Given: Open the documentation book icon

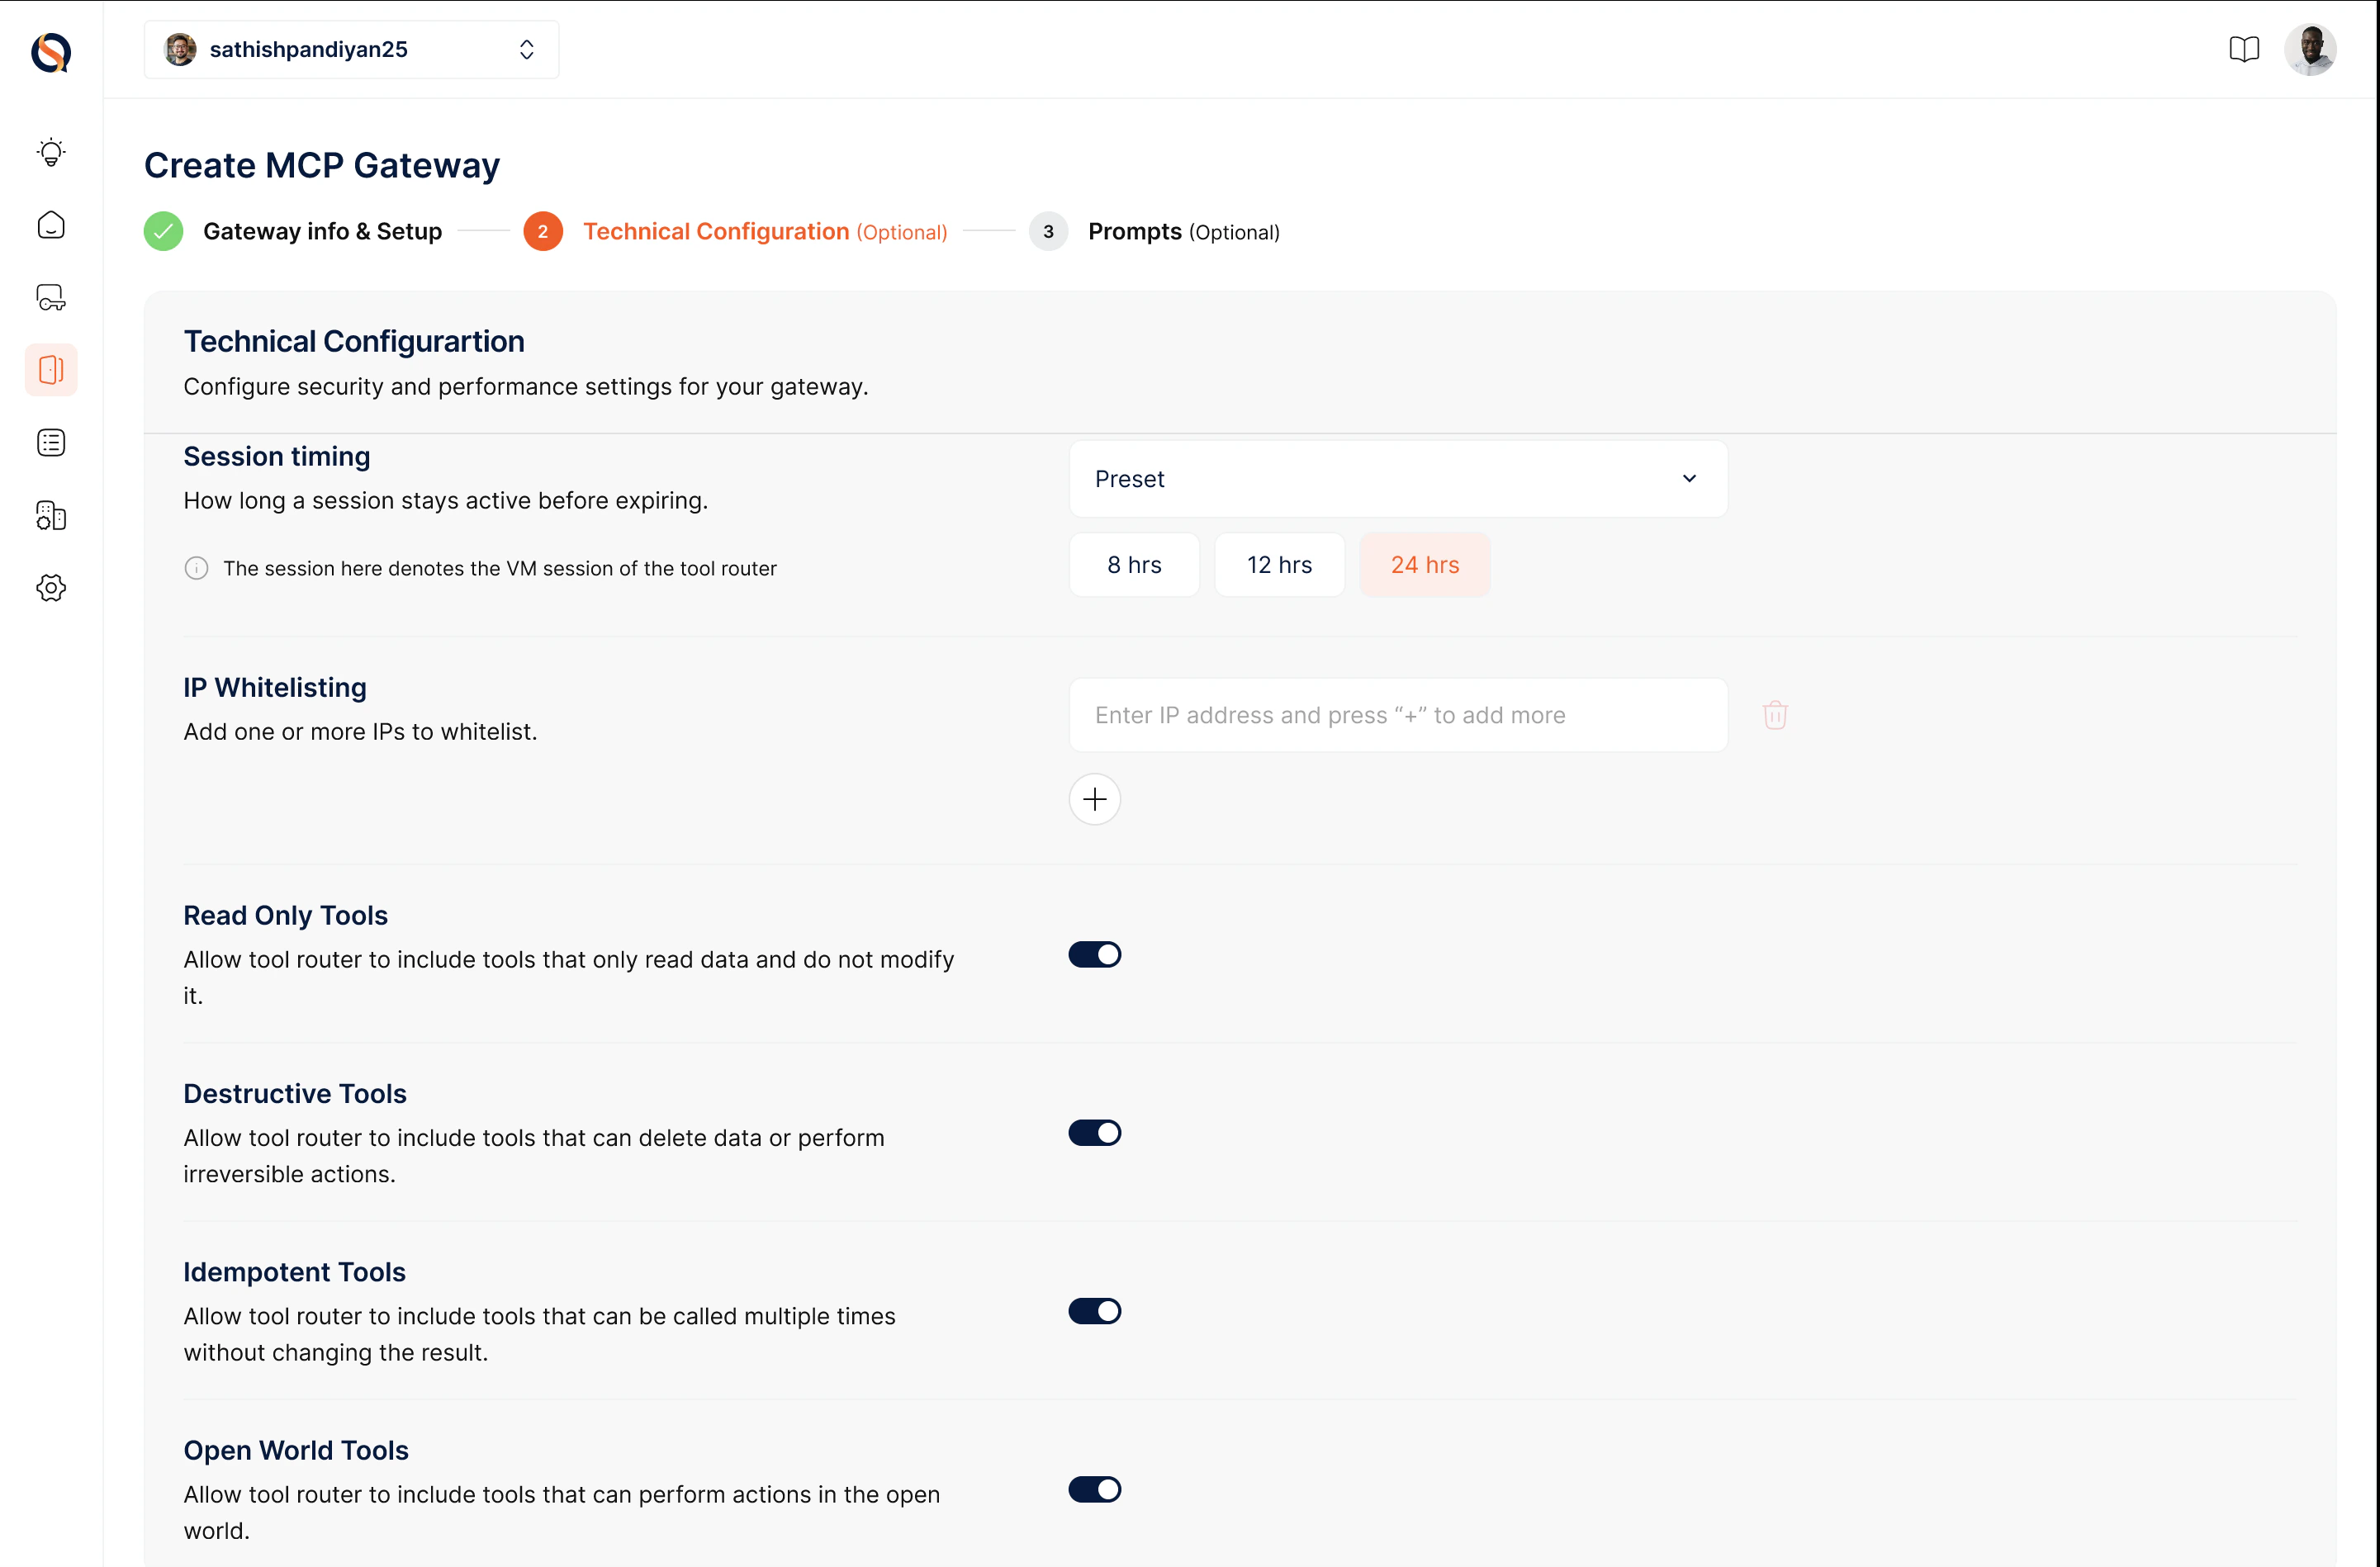Looking at the screenshot, I should coord(2243,49).
